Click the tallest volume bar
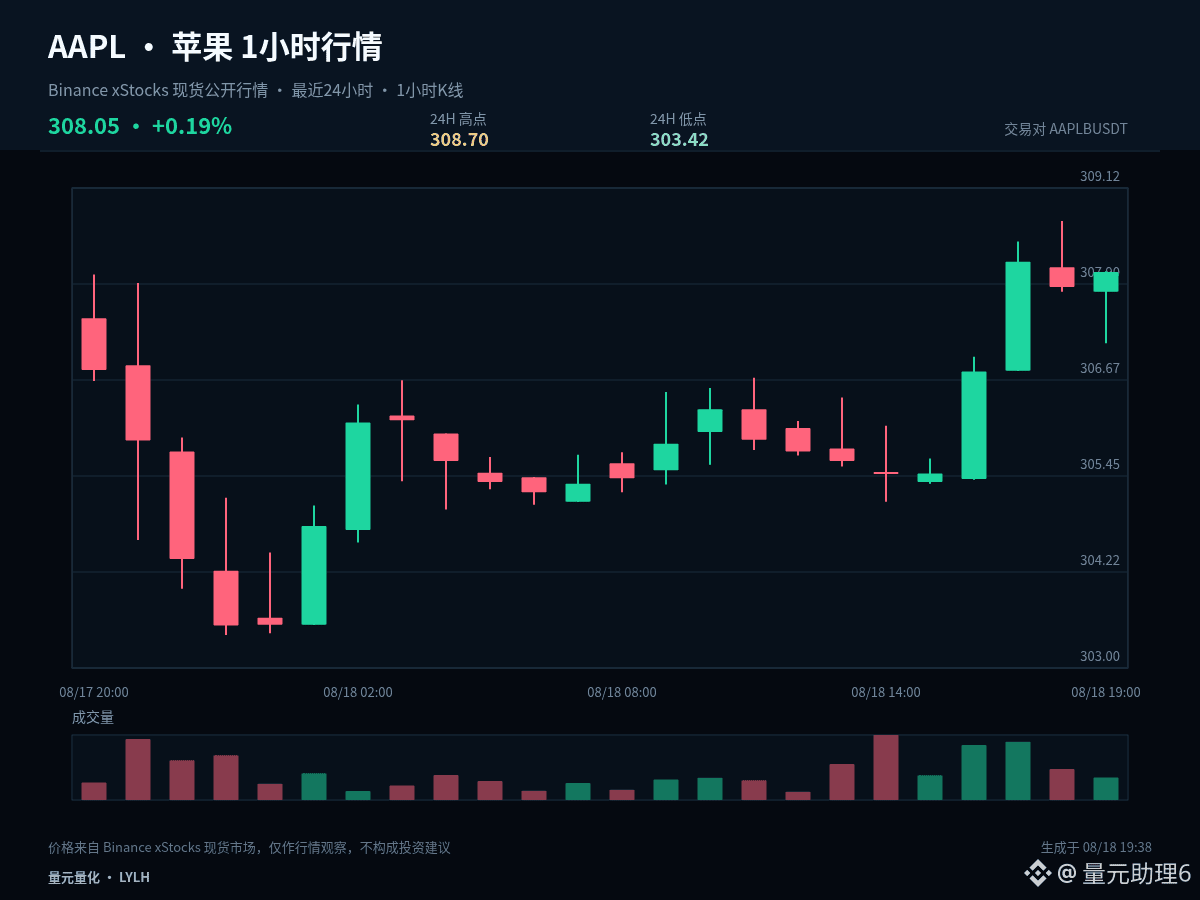The image size is (1200, 900). coord(886,767)
